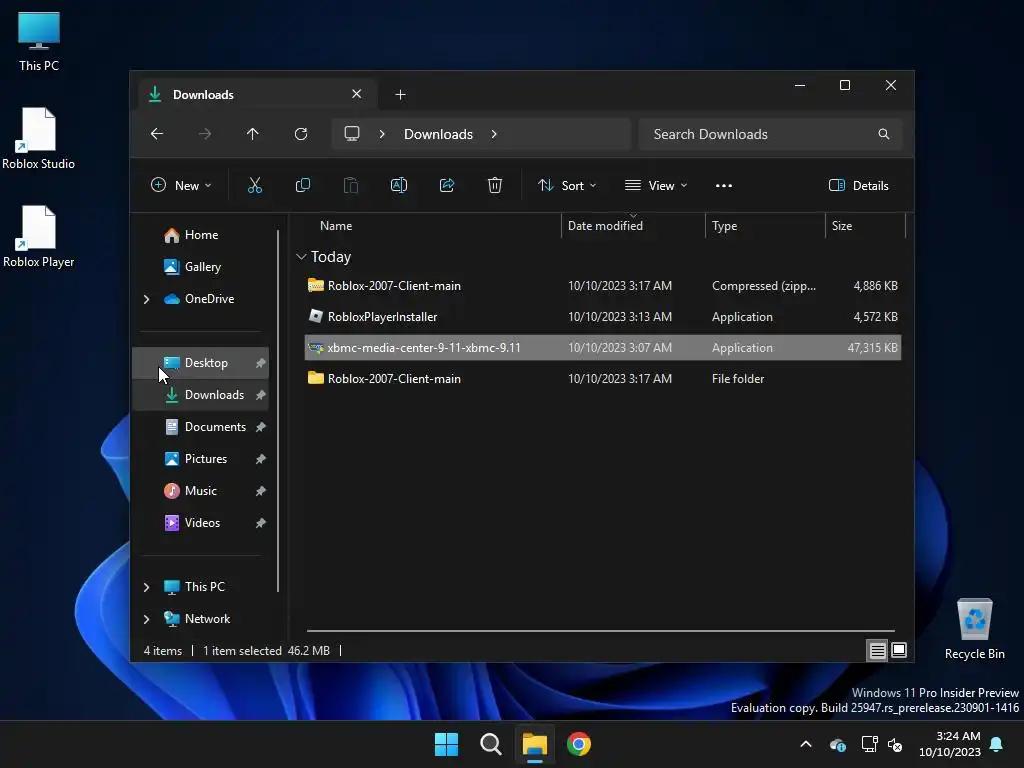Click the search magnifier in Search Downloads
This screenshot has height=768, width=1024.
click(884, 134)
